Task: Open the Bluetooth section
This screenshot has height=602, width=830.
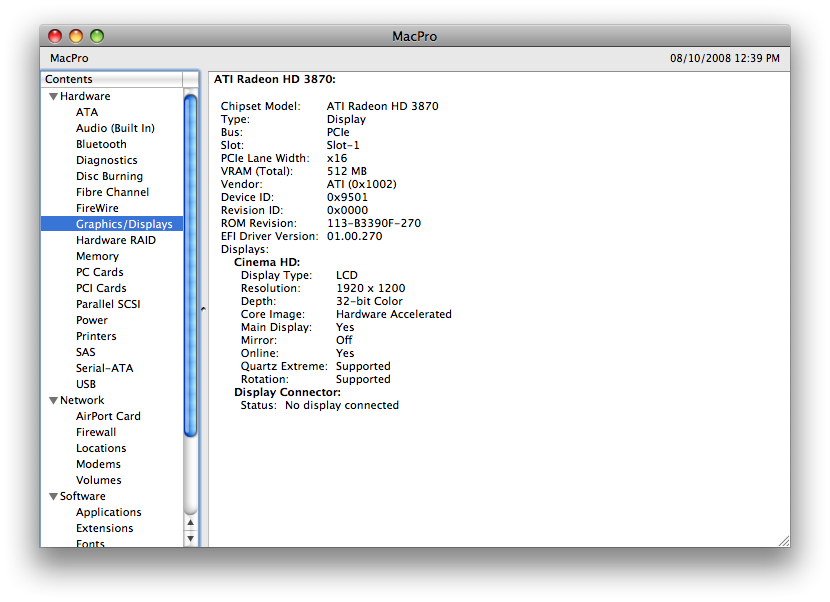Action: click(101, 144)
